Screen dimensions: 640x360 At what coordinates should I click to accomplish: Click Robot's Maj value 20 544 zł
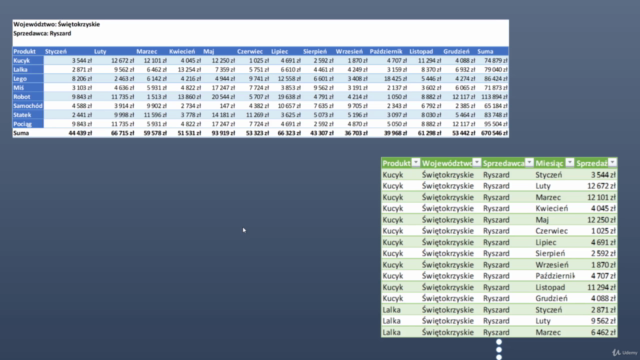point(224,97)
